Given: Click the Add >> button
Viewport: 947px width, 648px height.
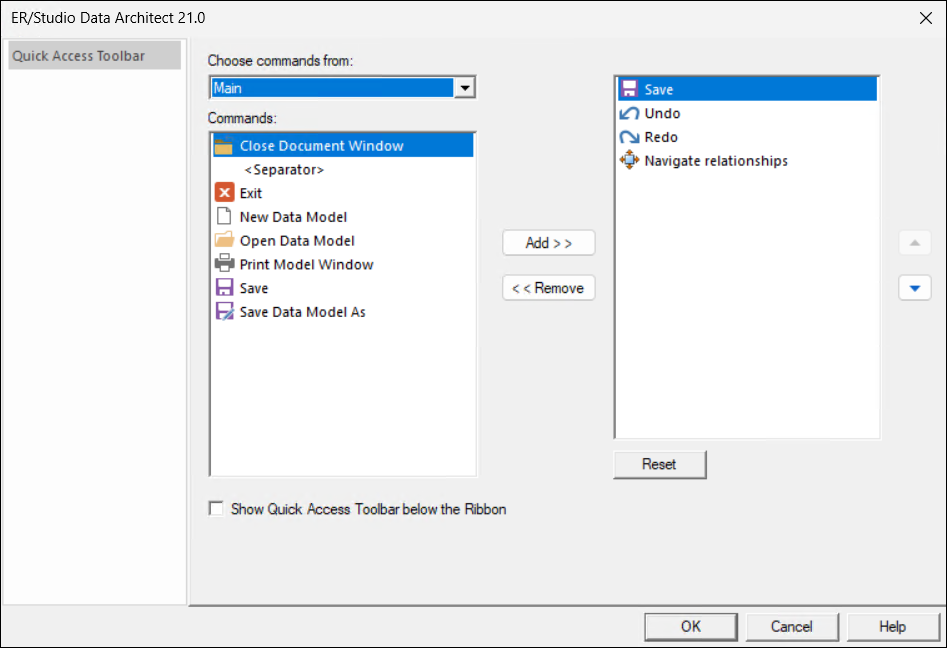Looking at the screenshot, I should 548,243.
